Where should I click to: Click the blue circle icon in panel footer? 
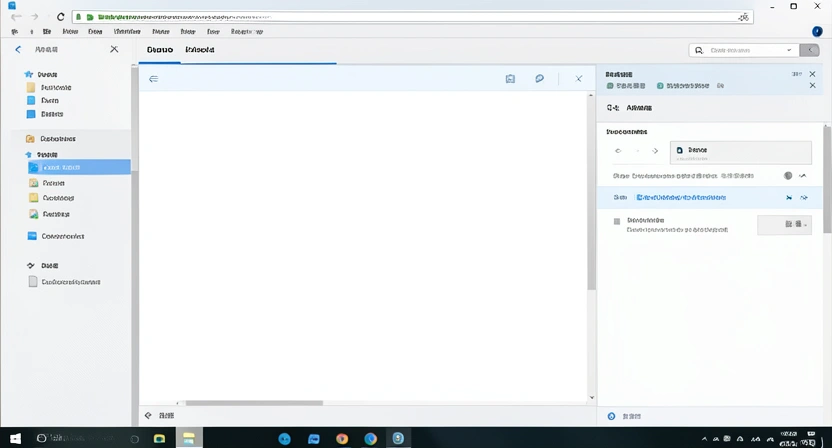pos(611,416)
